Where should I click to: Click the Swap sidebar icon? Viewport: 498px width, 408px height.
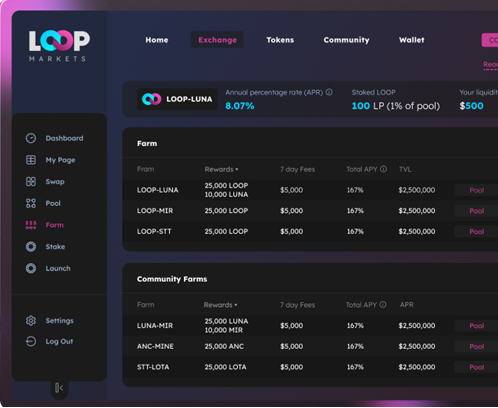point(31,182)
